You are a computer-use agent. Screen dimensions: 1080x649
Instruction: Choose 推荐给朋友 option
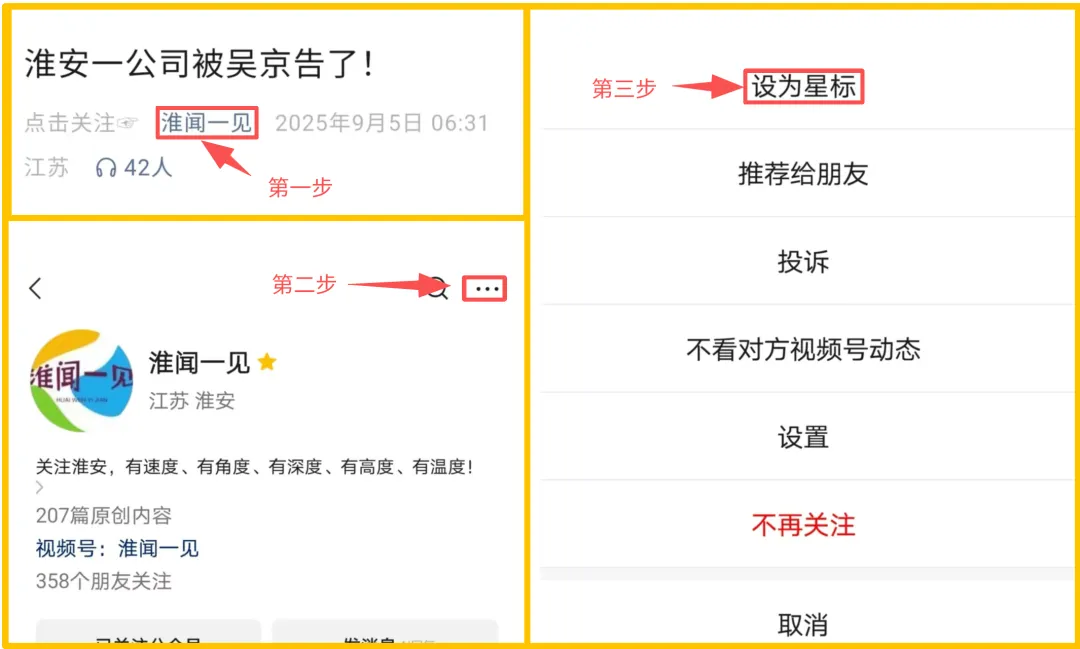tap(803, 174)
